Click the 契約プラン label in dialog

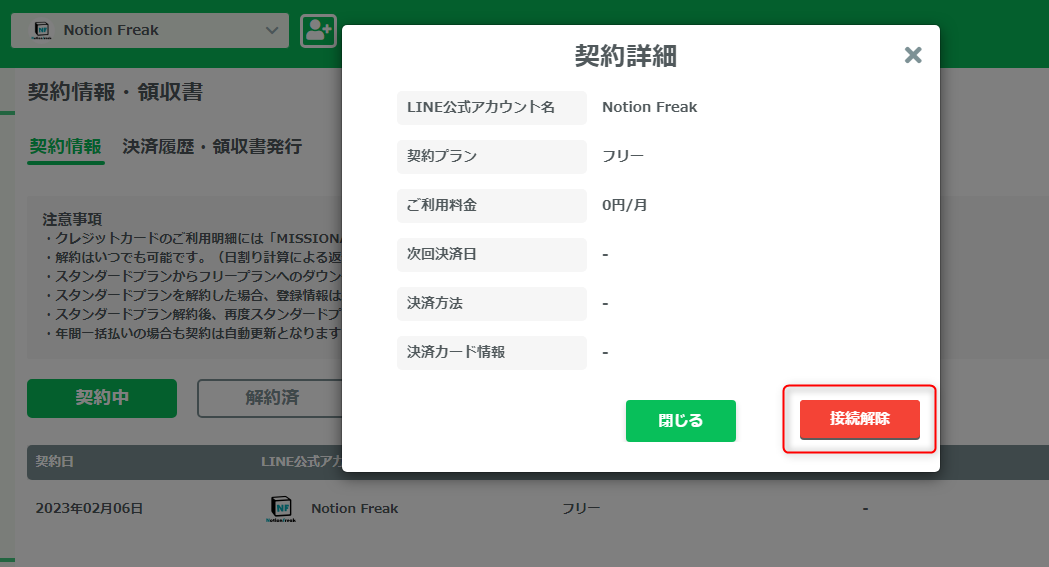[x=492, y=156]
